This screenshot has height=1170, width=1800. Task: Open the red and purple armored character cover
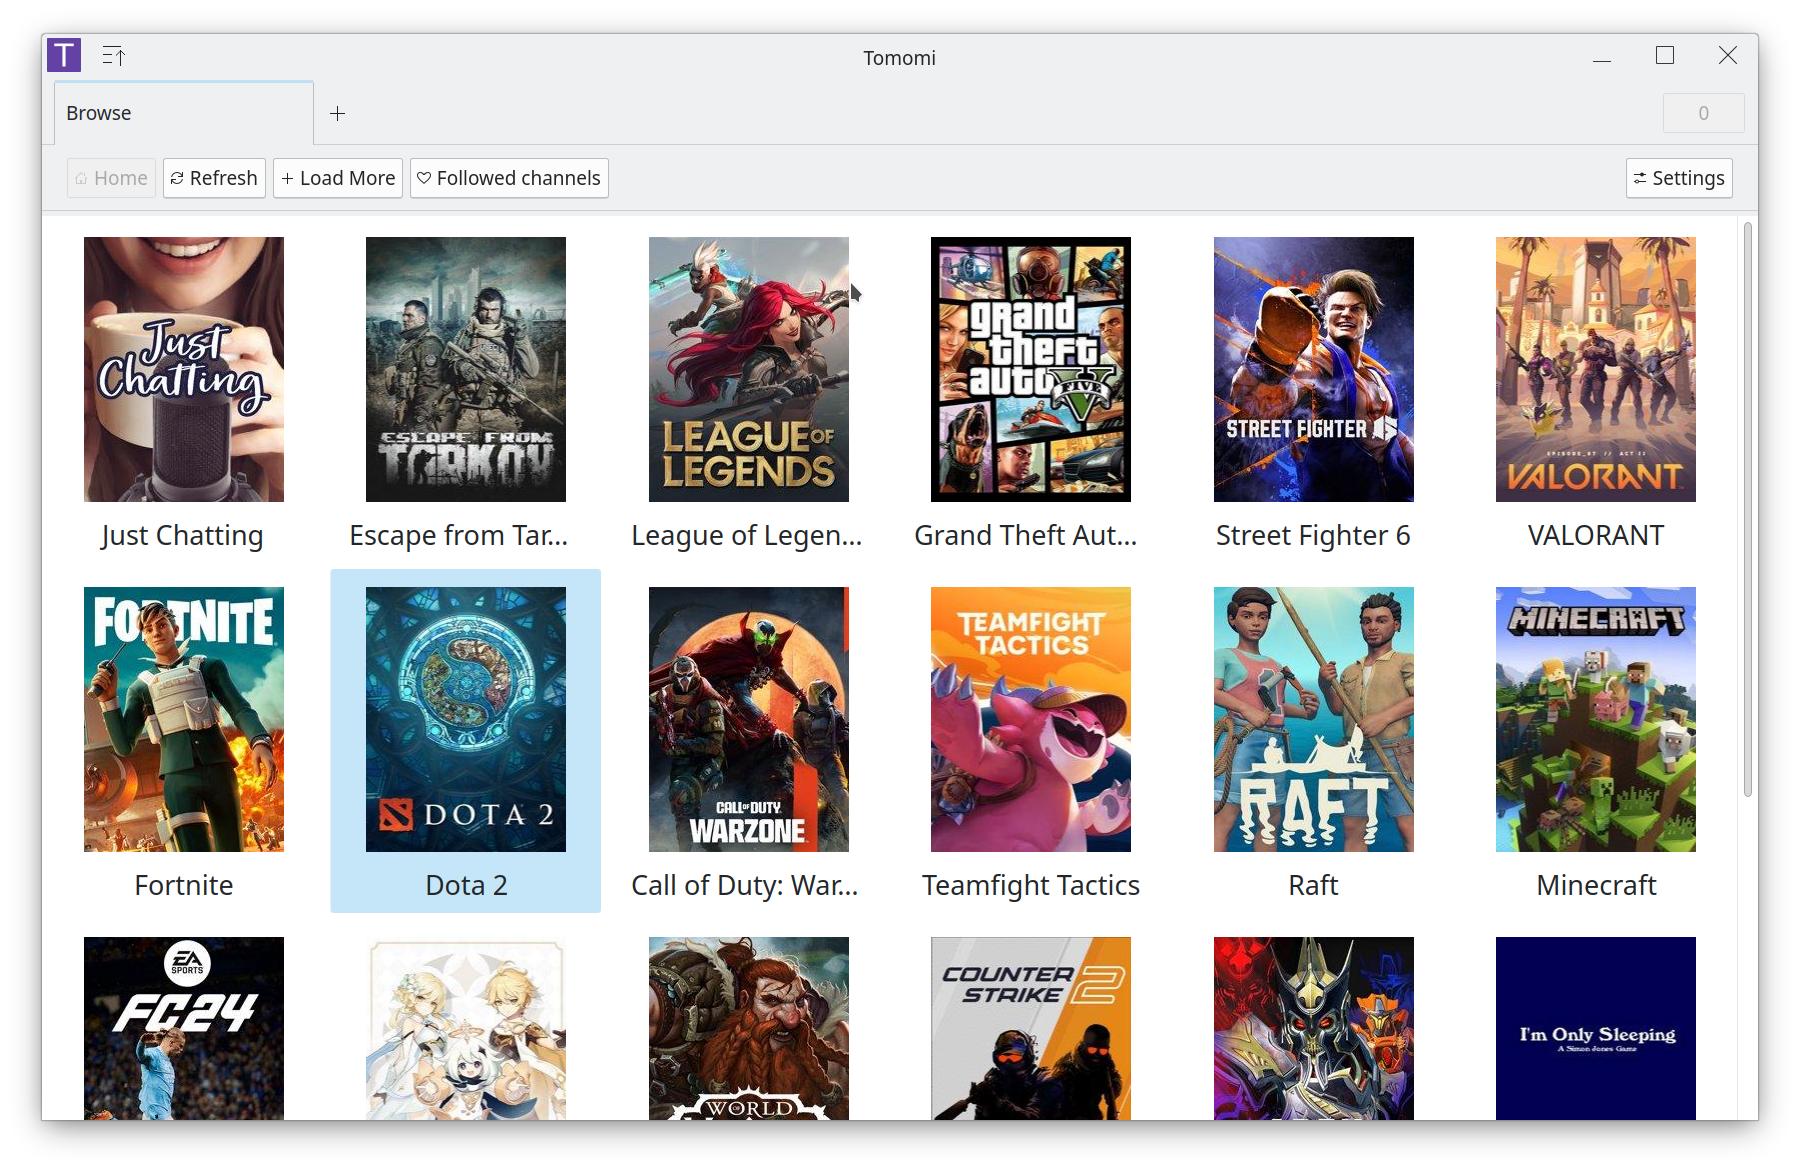point(1314,1028)
